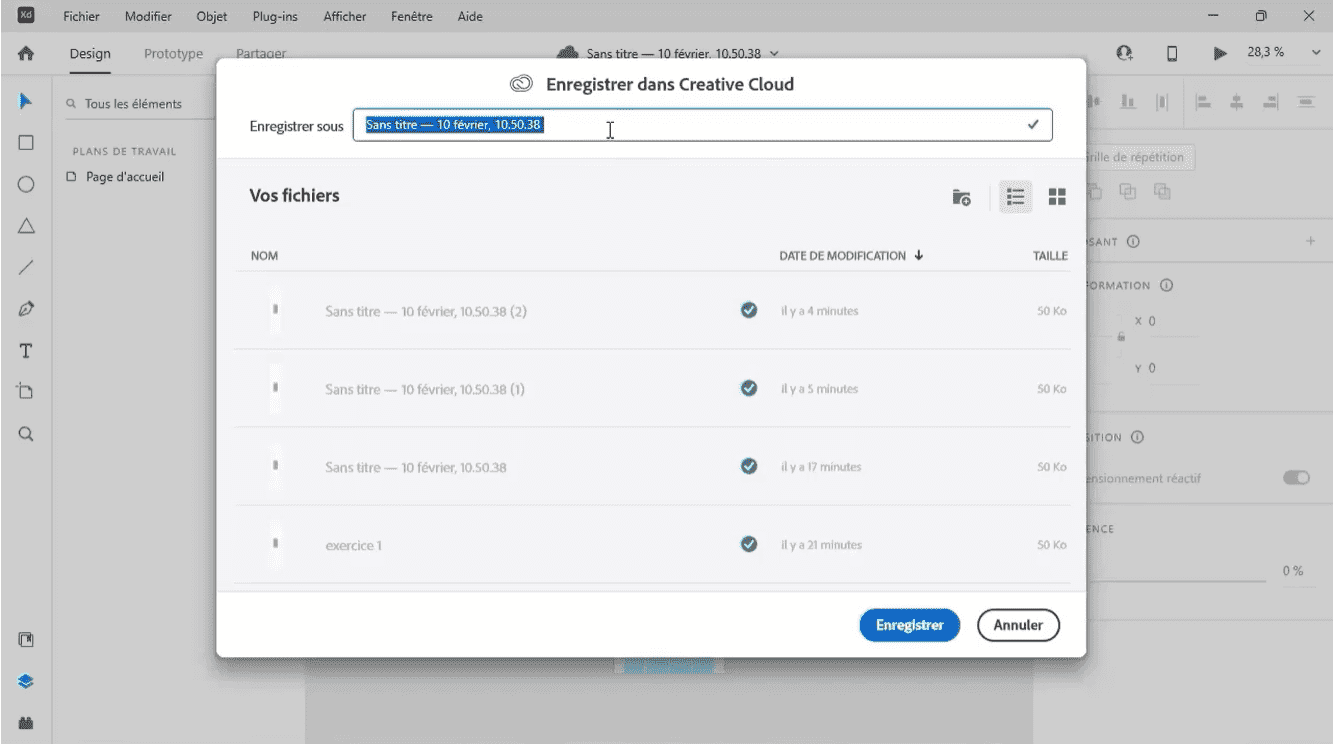This screenshot has height=744, width=1333.
Task: Click the Enregistrer button
Action: [x=910, y=625]
